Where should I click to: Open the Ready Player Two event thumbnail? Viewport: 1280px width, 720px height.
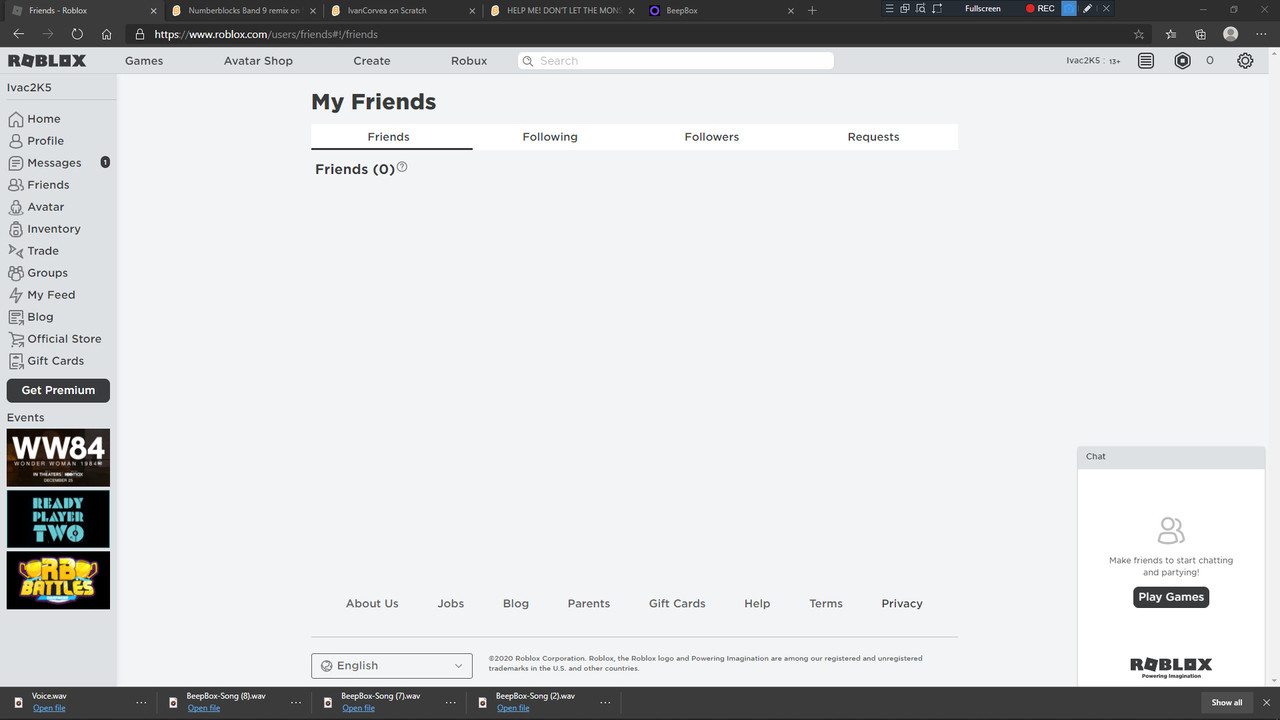point(58,519)
